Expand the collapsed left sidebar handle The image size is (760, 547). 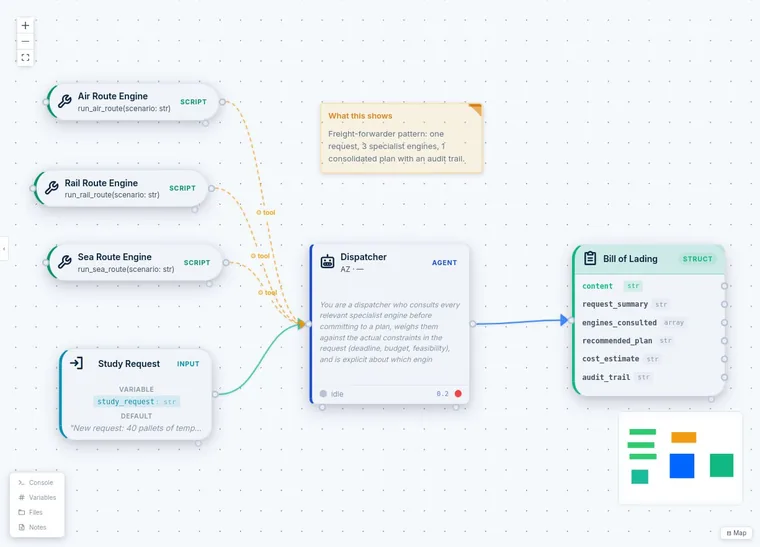point(4,249)
